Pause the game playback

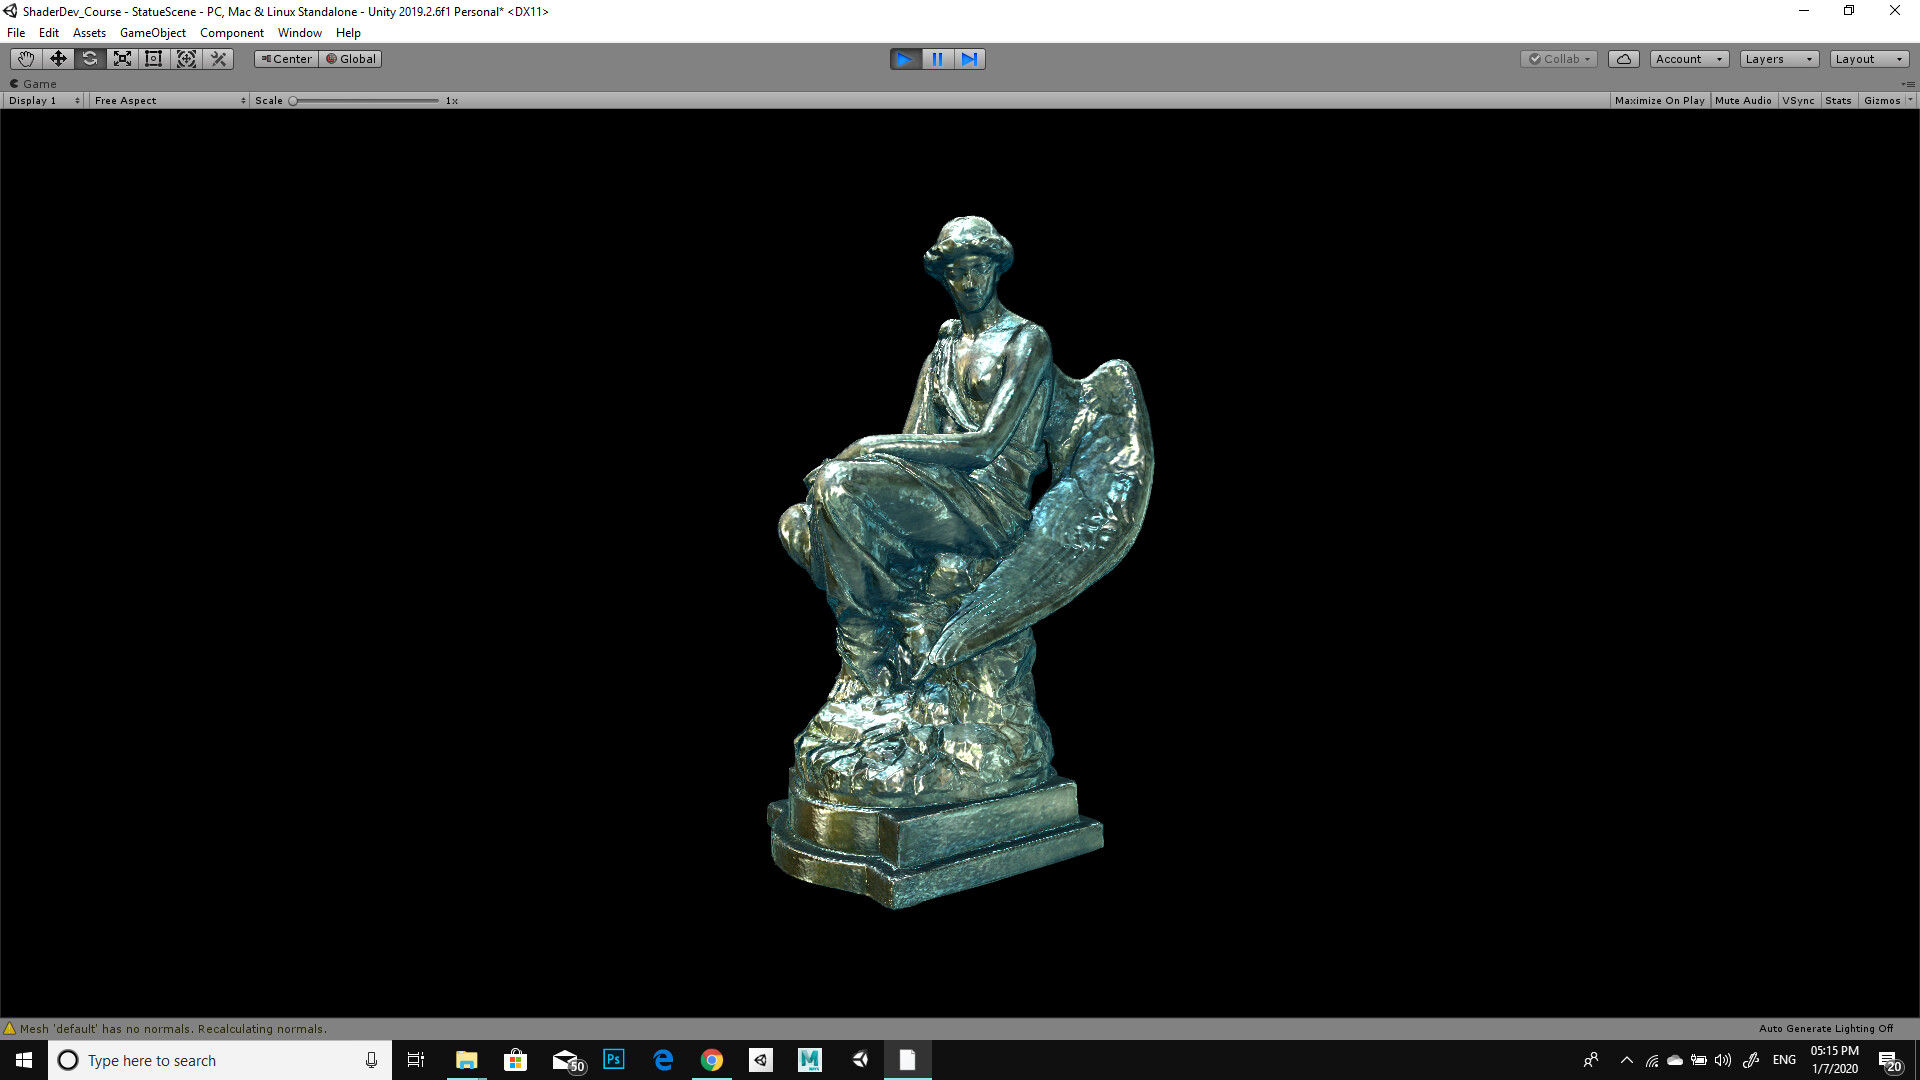pos(937,58)
